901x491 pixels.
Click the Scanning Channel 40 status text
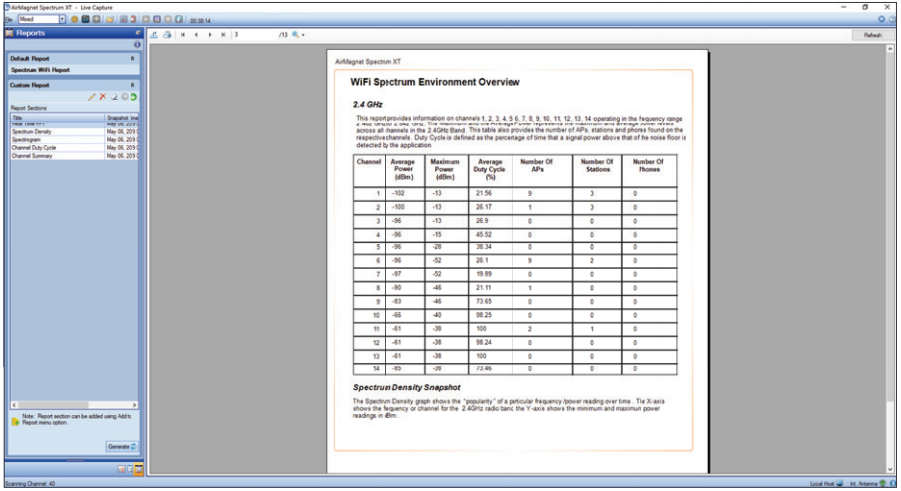[x=30, y=484]
